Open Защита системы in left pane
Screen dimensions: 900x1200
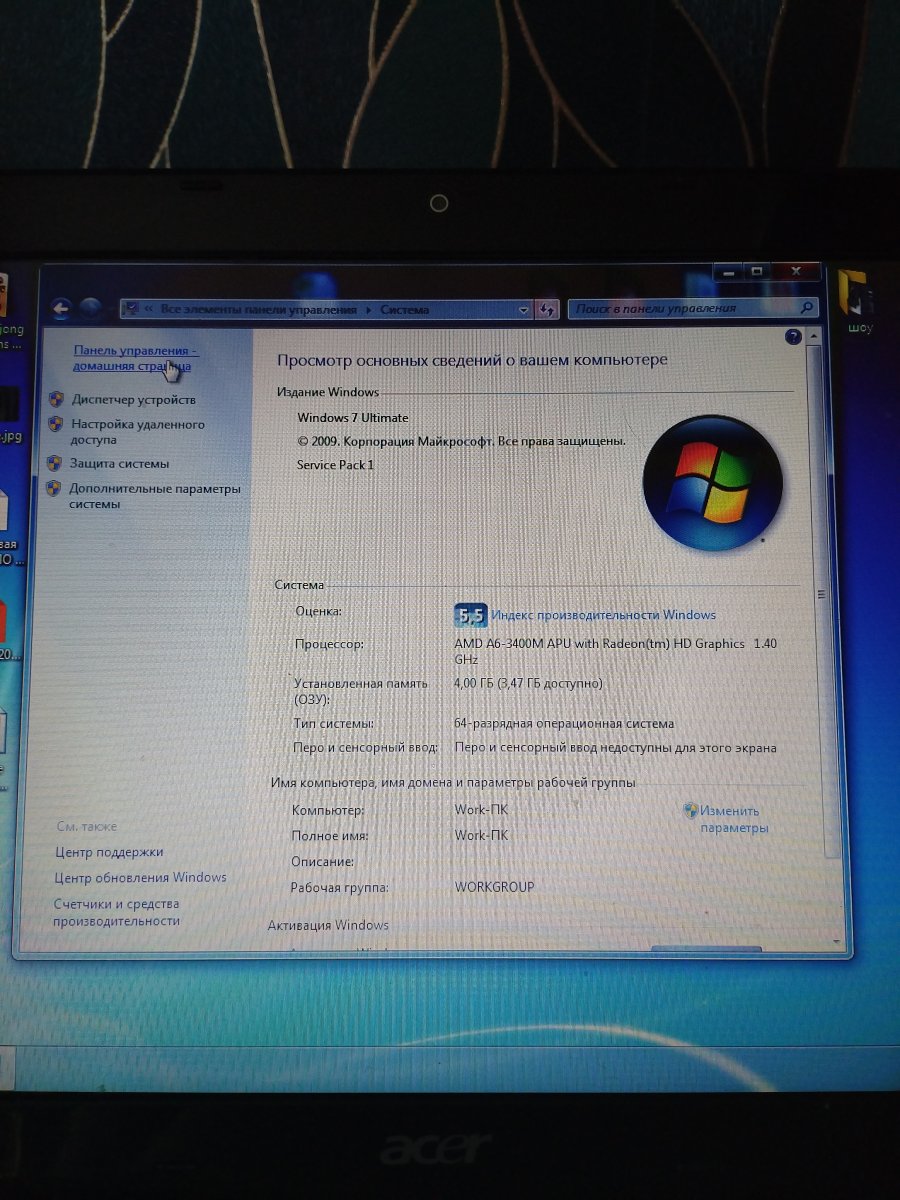click(119, 464)
